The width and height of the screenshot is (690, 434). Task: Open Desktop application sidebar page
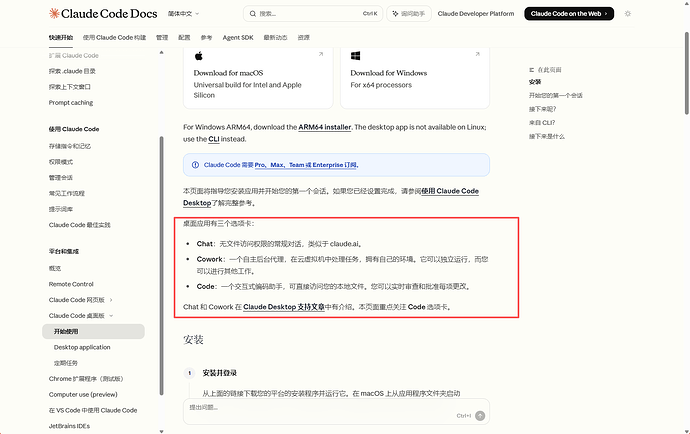pyautogui.click(x=82, y=347)
